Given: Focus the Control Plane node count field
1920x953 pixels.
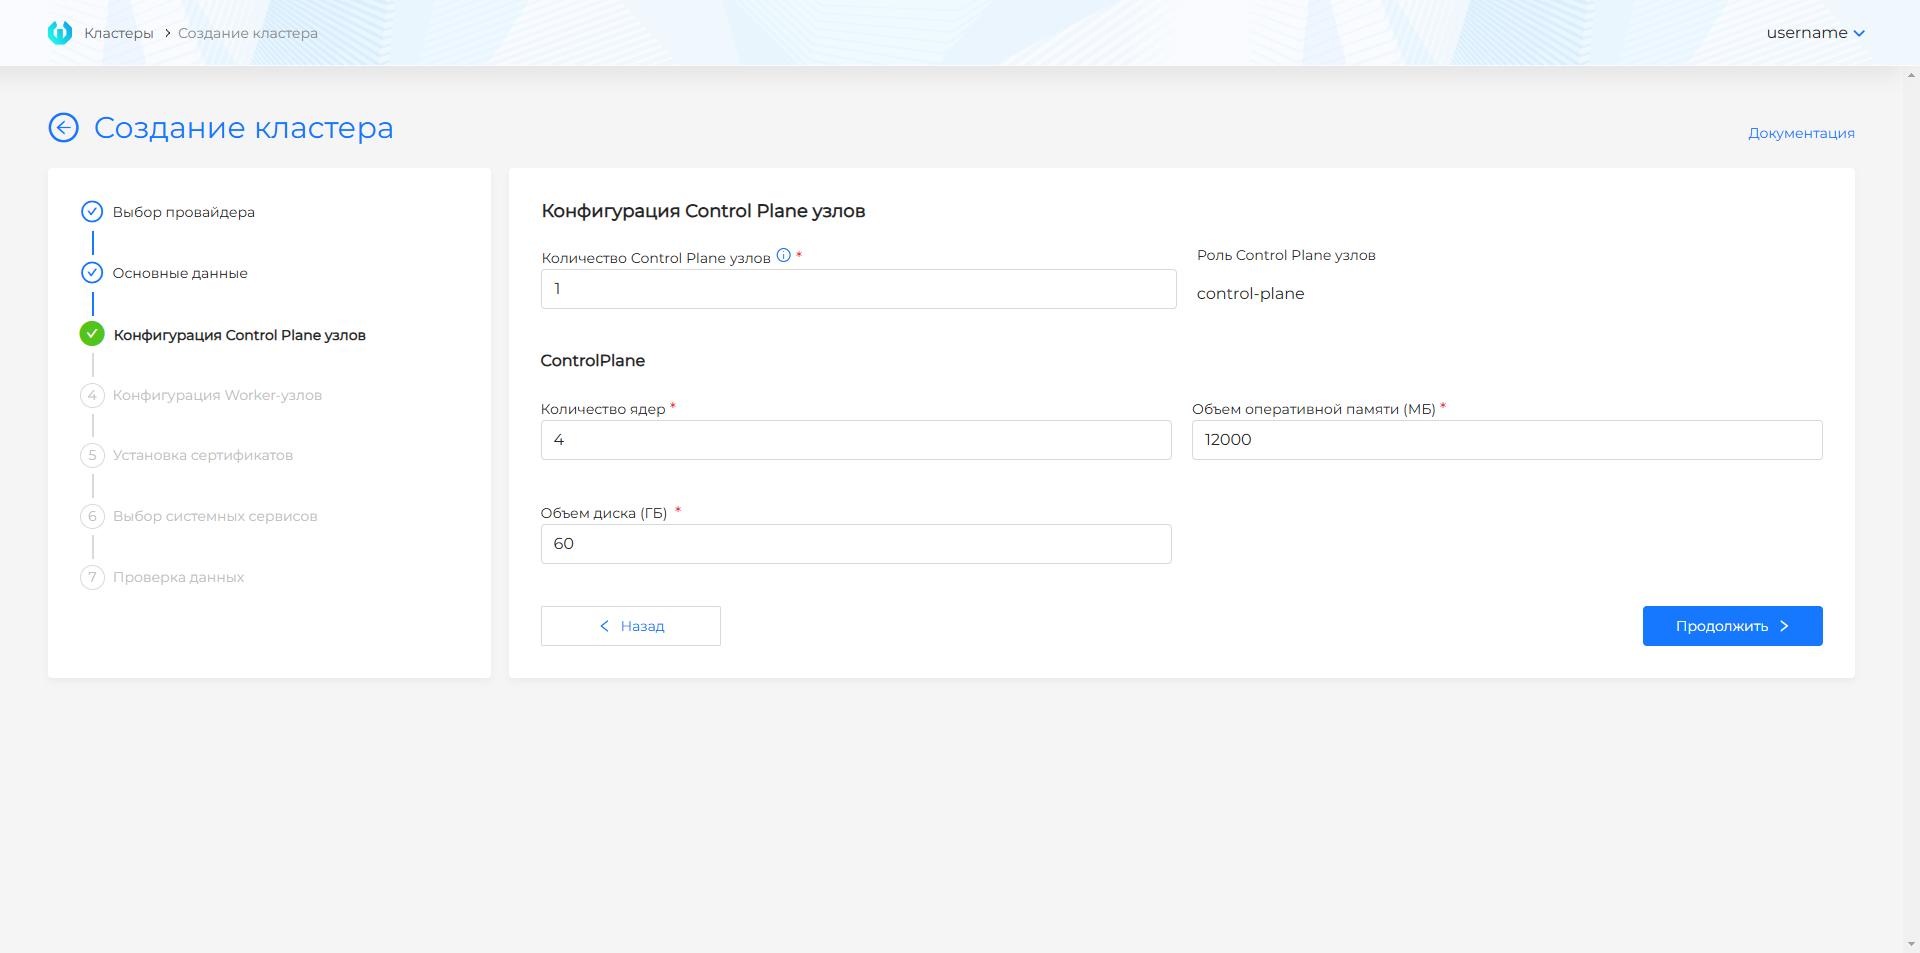Looking at the screenshot, I should [858, 289].
